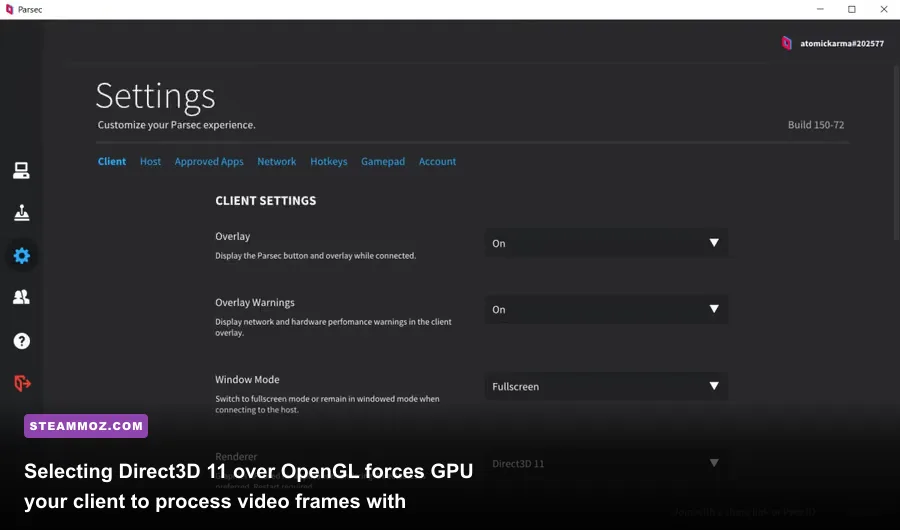Click the Overlay Warnings label

(x=255, y=303)
